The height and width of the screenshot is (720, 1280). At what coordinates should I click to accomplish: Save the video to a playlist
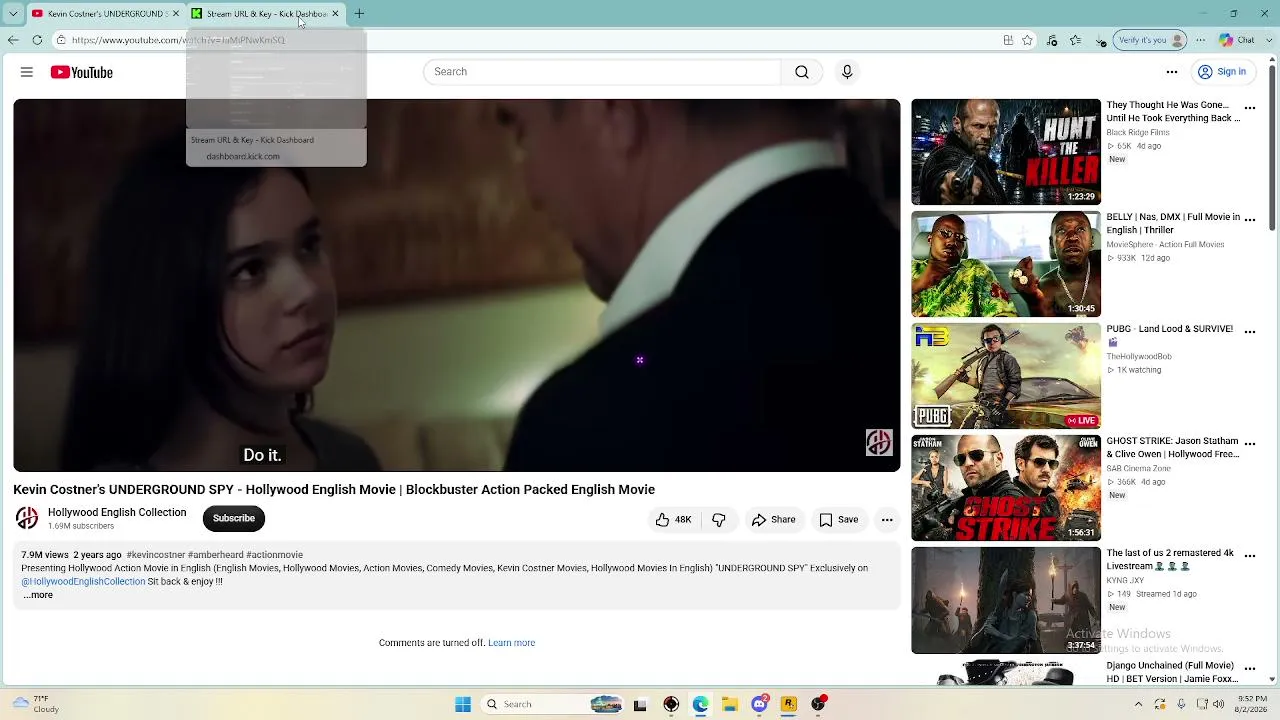[838, 520]
